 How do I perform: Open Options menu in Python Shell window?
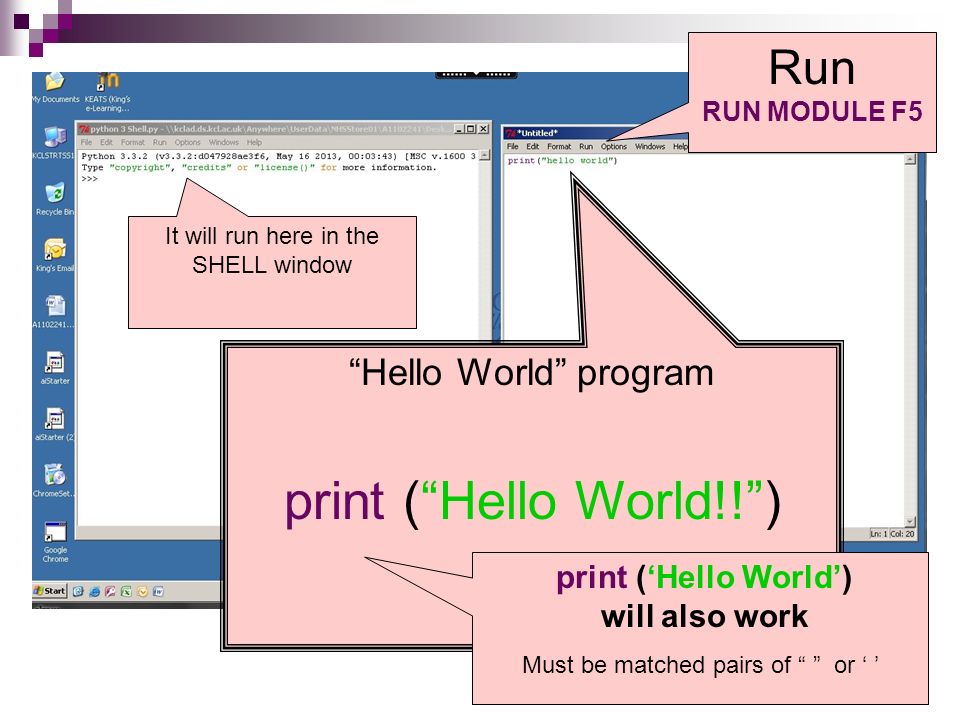coord(187,142)
